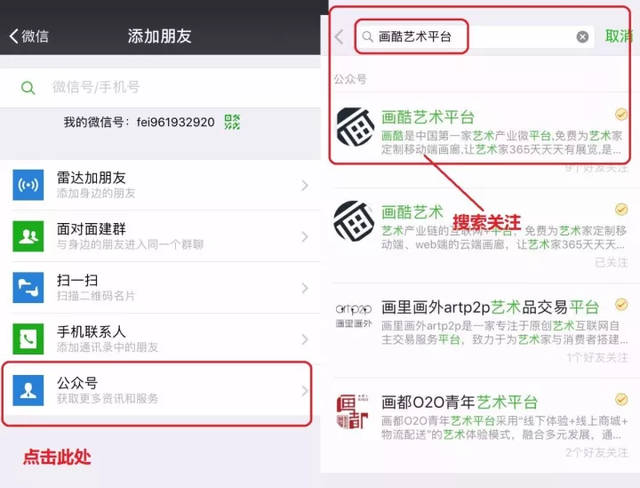Tap the 画都O2O青年艺术平台 red logo
Screen dimensions: 640x488
point(352,411)
